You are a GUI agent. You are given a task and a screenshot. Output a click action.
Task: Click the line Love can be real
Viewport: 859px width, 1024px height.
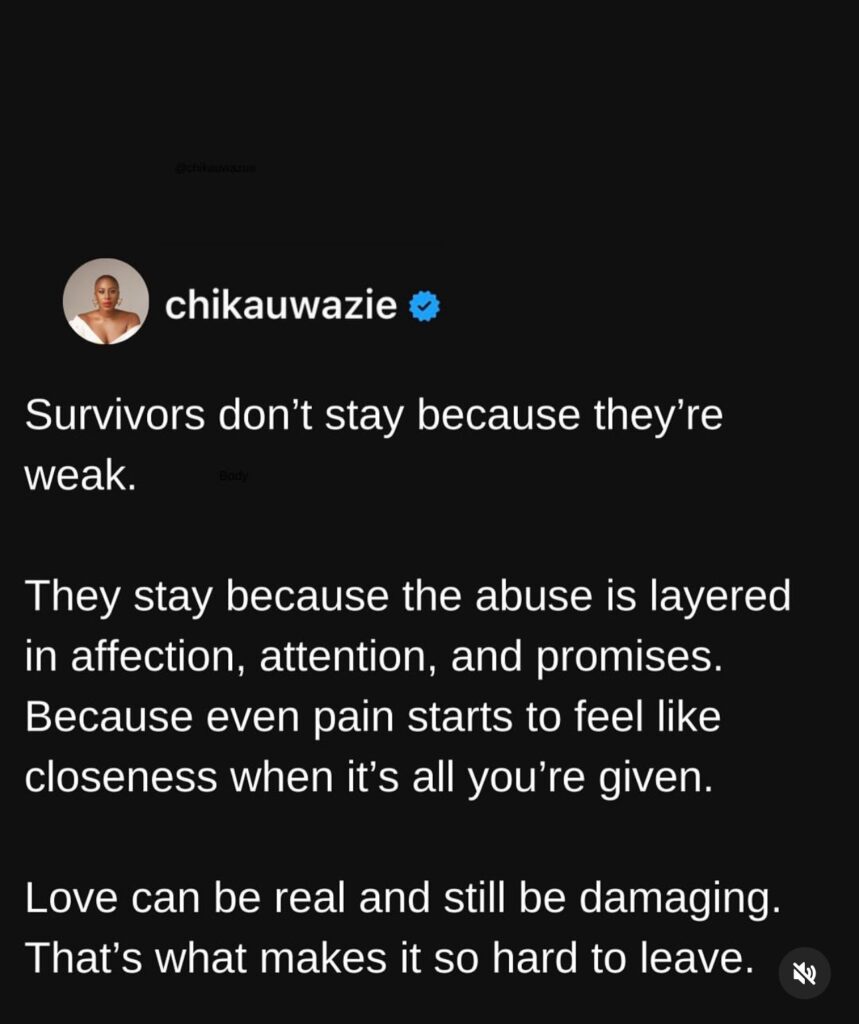click(x=402, y=898)
